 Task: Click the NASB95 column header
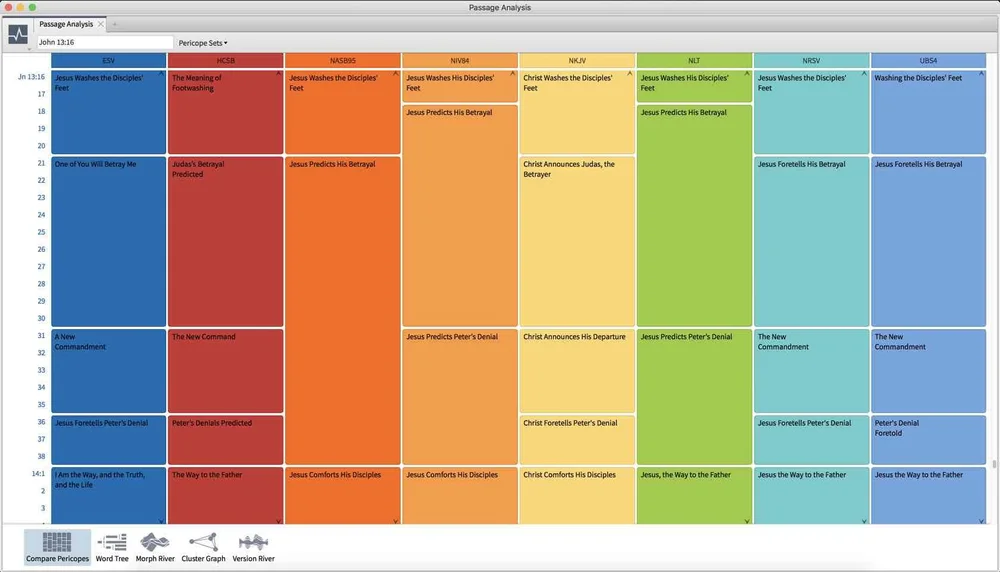pos(342,61)
